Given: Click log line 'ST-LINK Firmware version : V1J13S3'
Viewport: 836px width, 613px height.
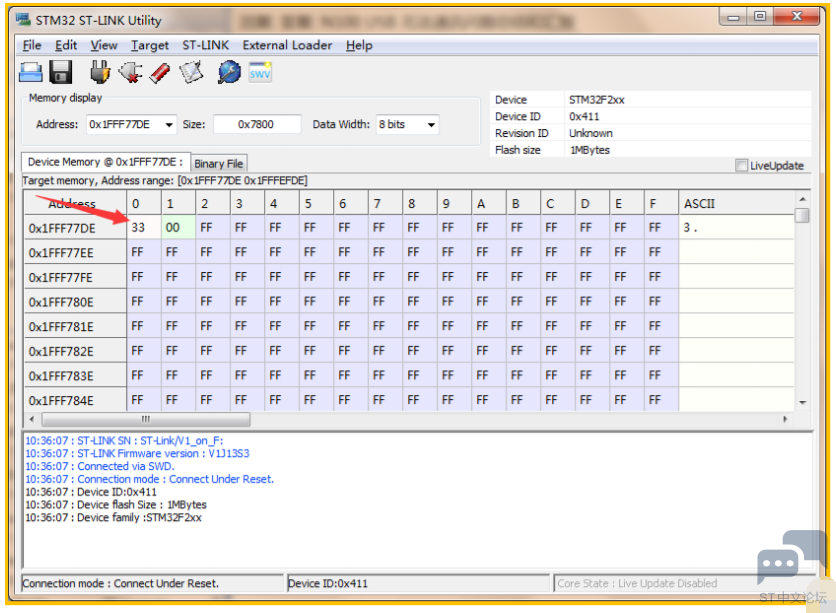Looking at the screenshot, I should pos(138,454).
